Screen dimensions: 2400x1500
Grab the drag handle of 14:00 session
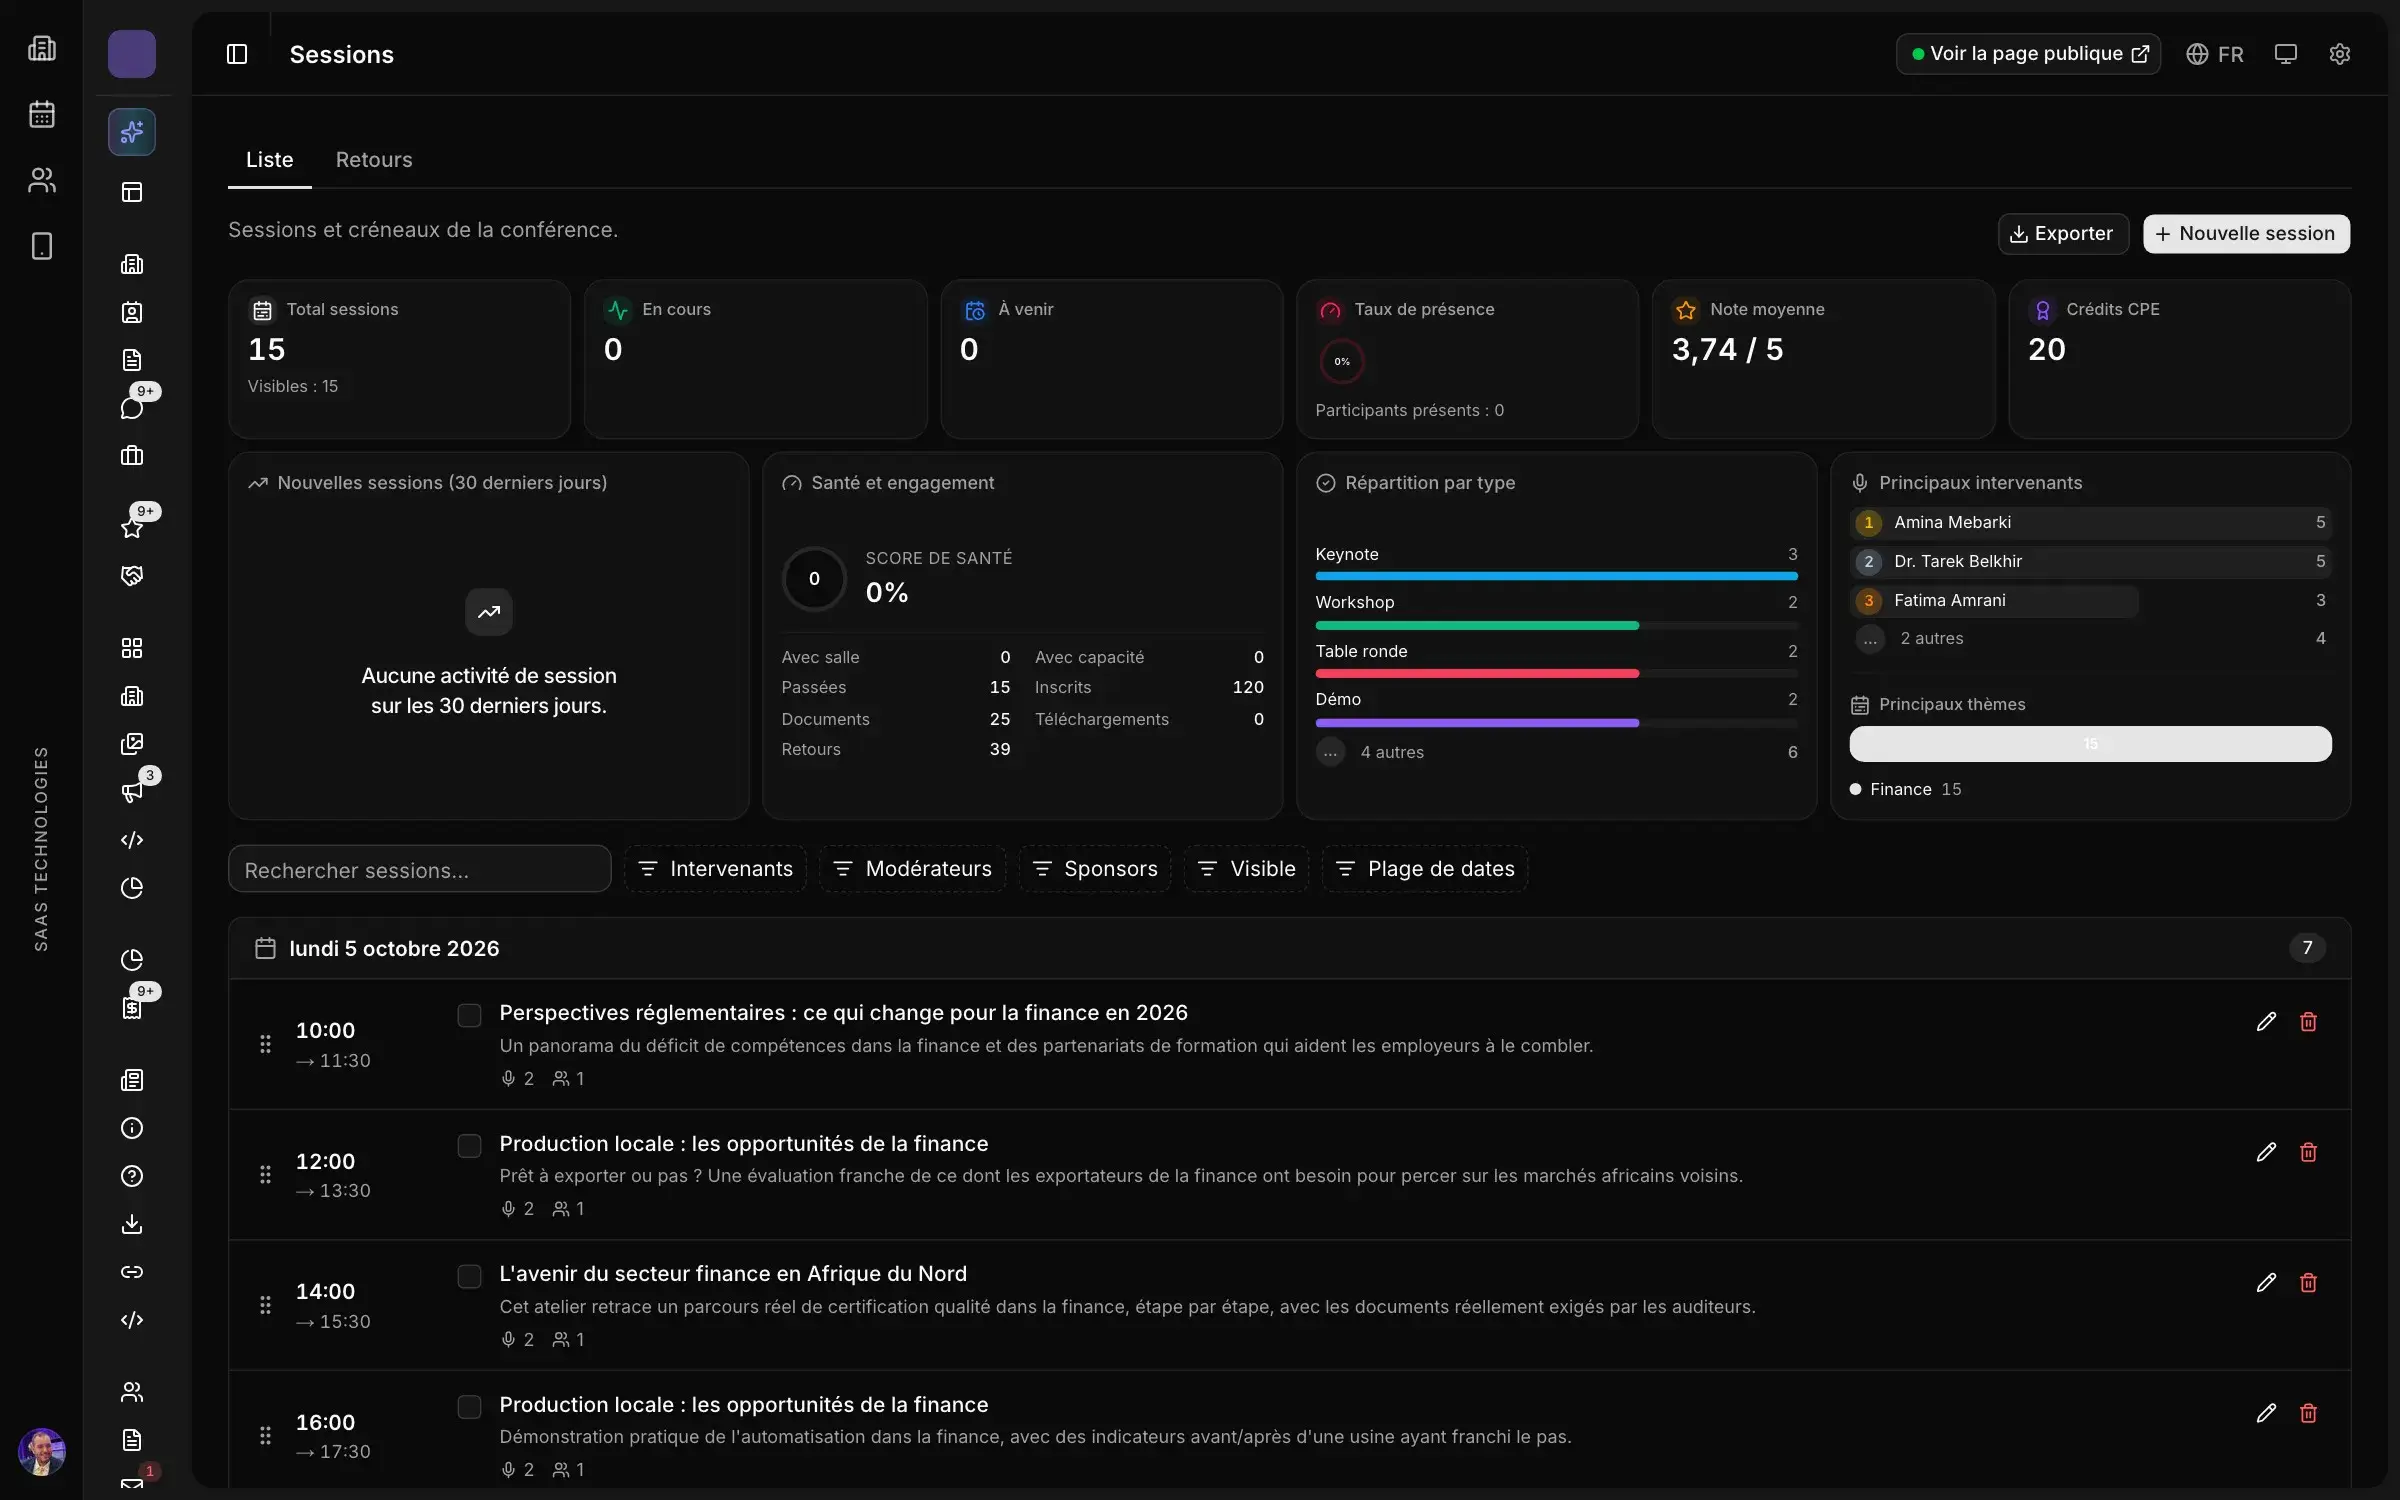pos(265,1305)
